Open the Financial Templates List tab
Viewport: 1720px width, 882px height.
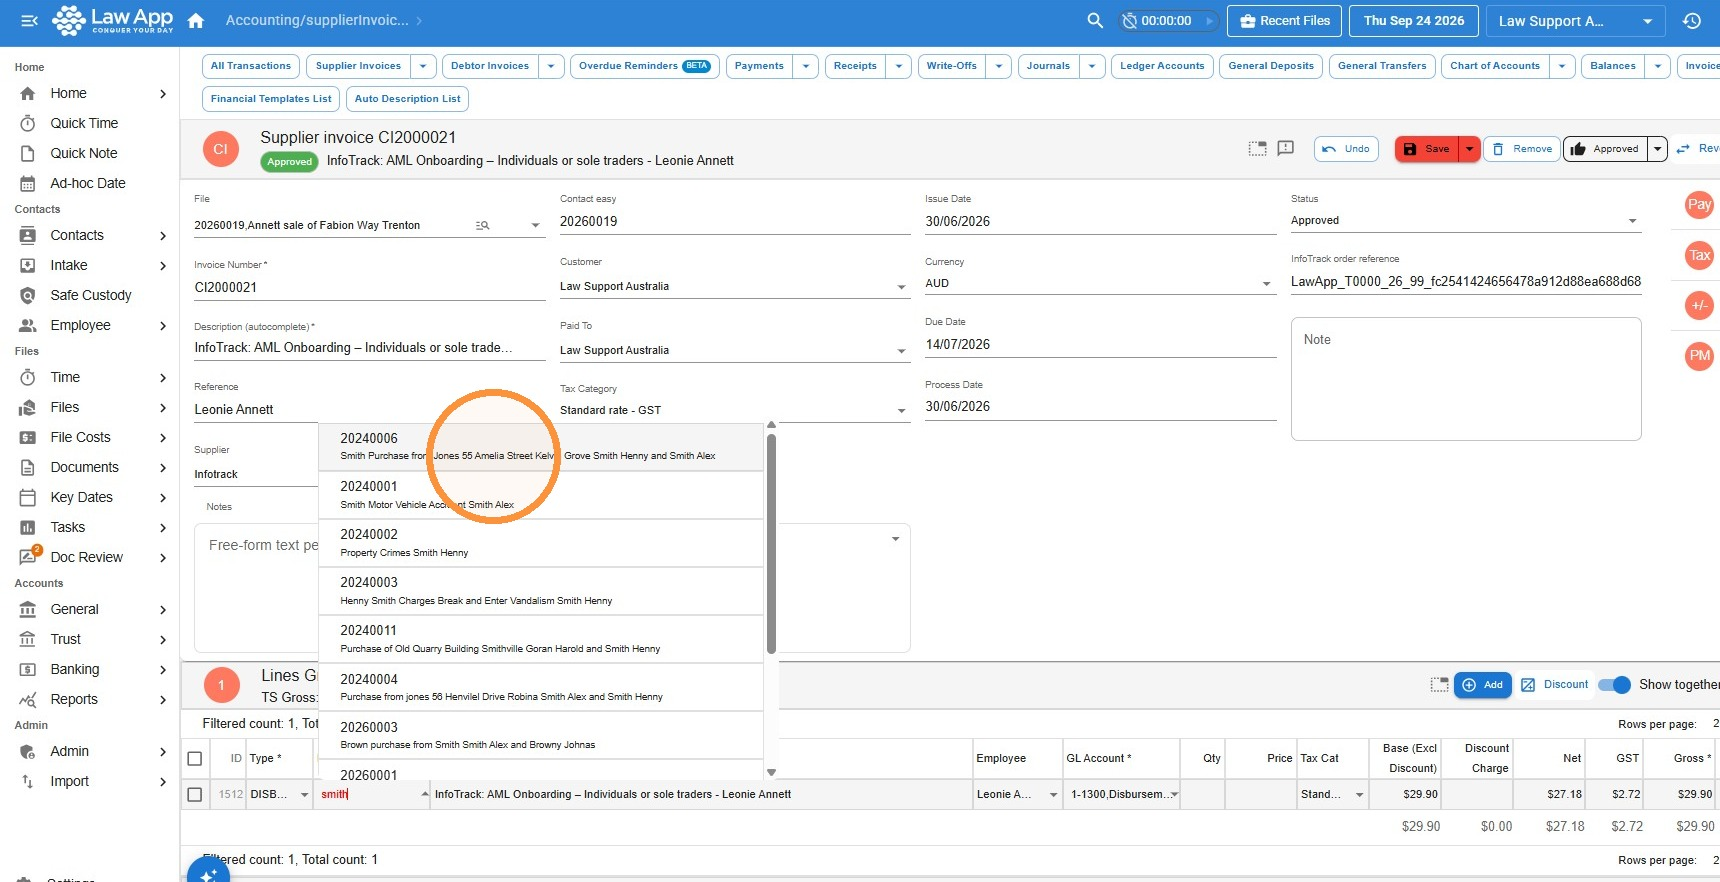271,99
